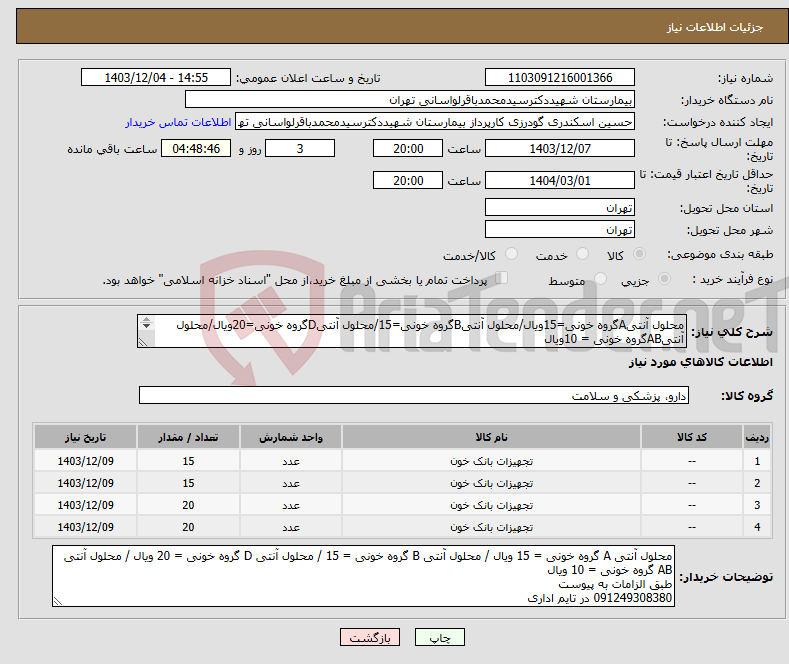Screen dimensions: 789x664
Task: Click quantity 15 in row 1
Action: pyautogui.click(x=188, y=461)
